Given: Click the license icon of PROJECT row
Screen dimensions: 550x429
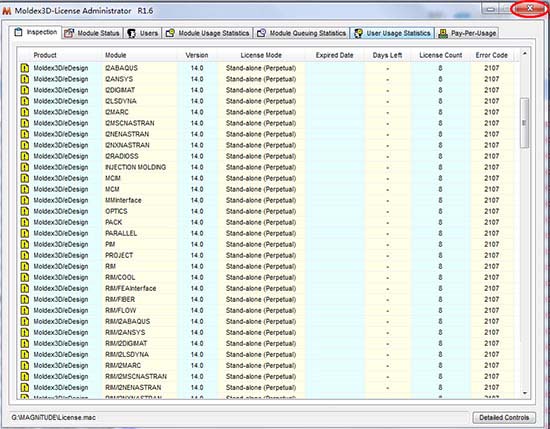Looking at the screenshot, I should pos(25,255).
